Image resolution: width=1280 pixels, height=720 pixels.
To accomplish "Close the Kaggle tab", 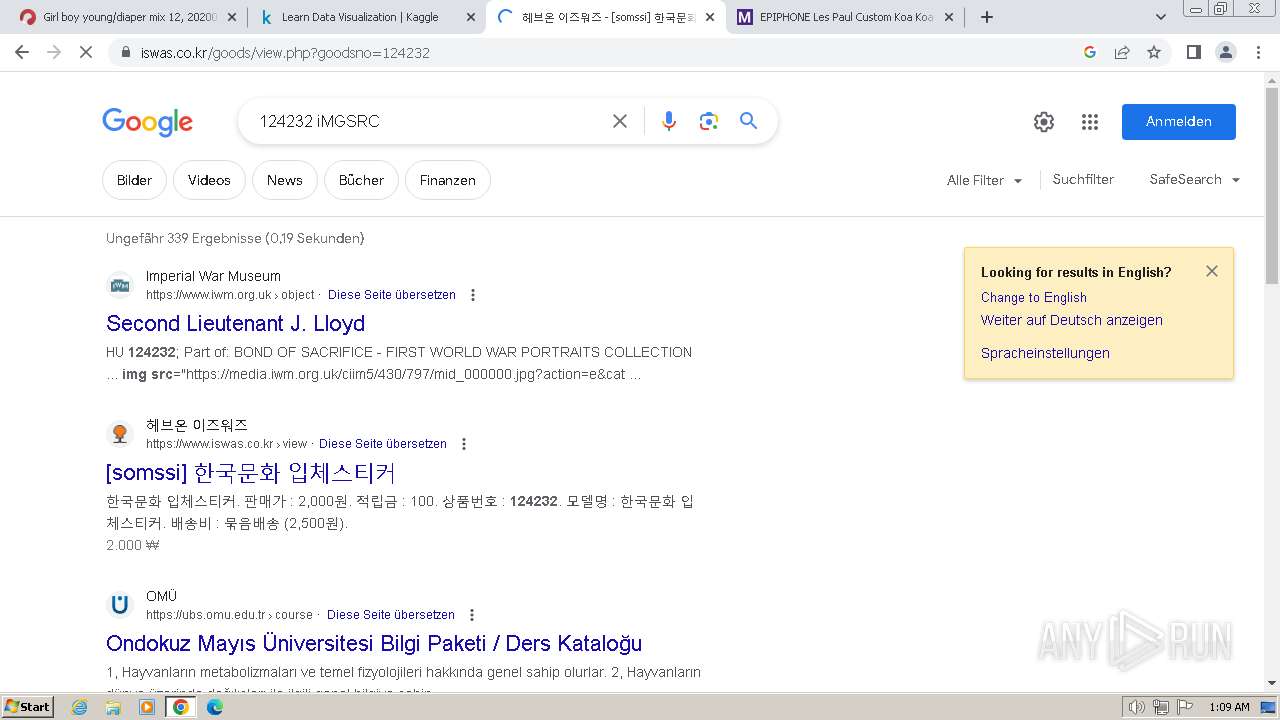I will [x=471, y=17].
